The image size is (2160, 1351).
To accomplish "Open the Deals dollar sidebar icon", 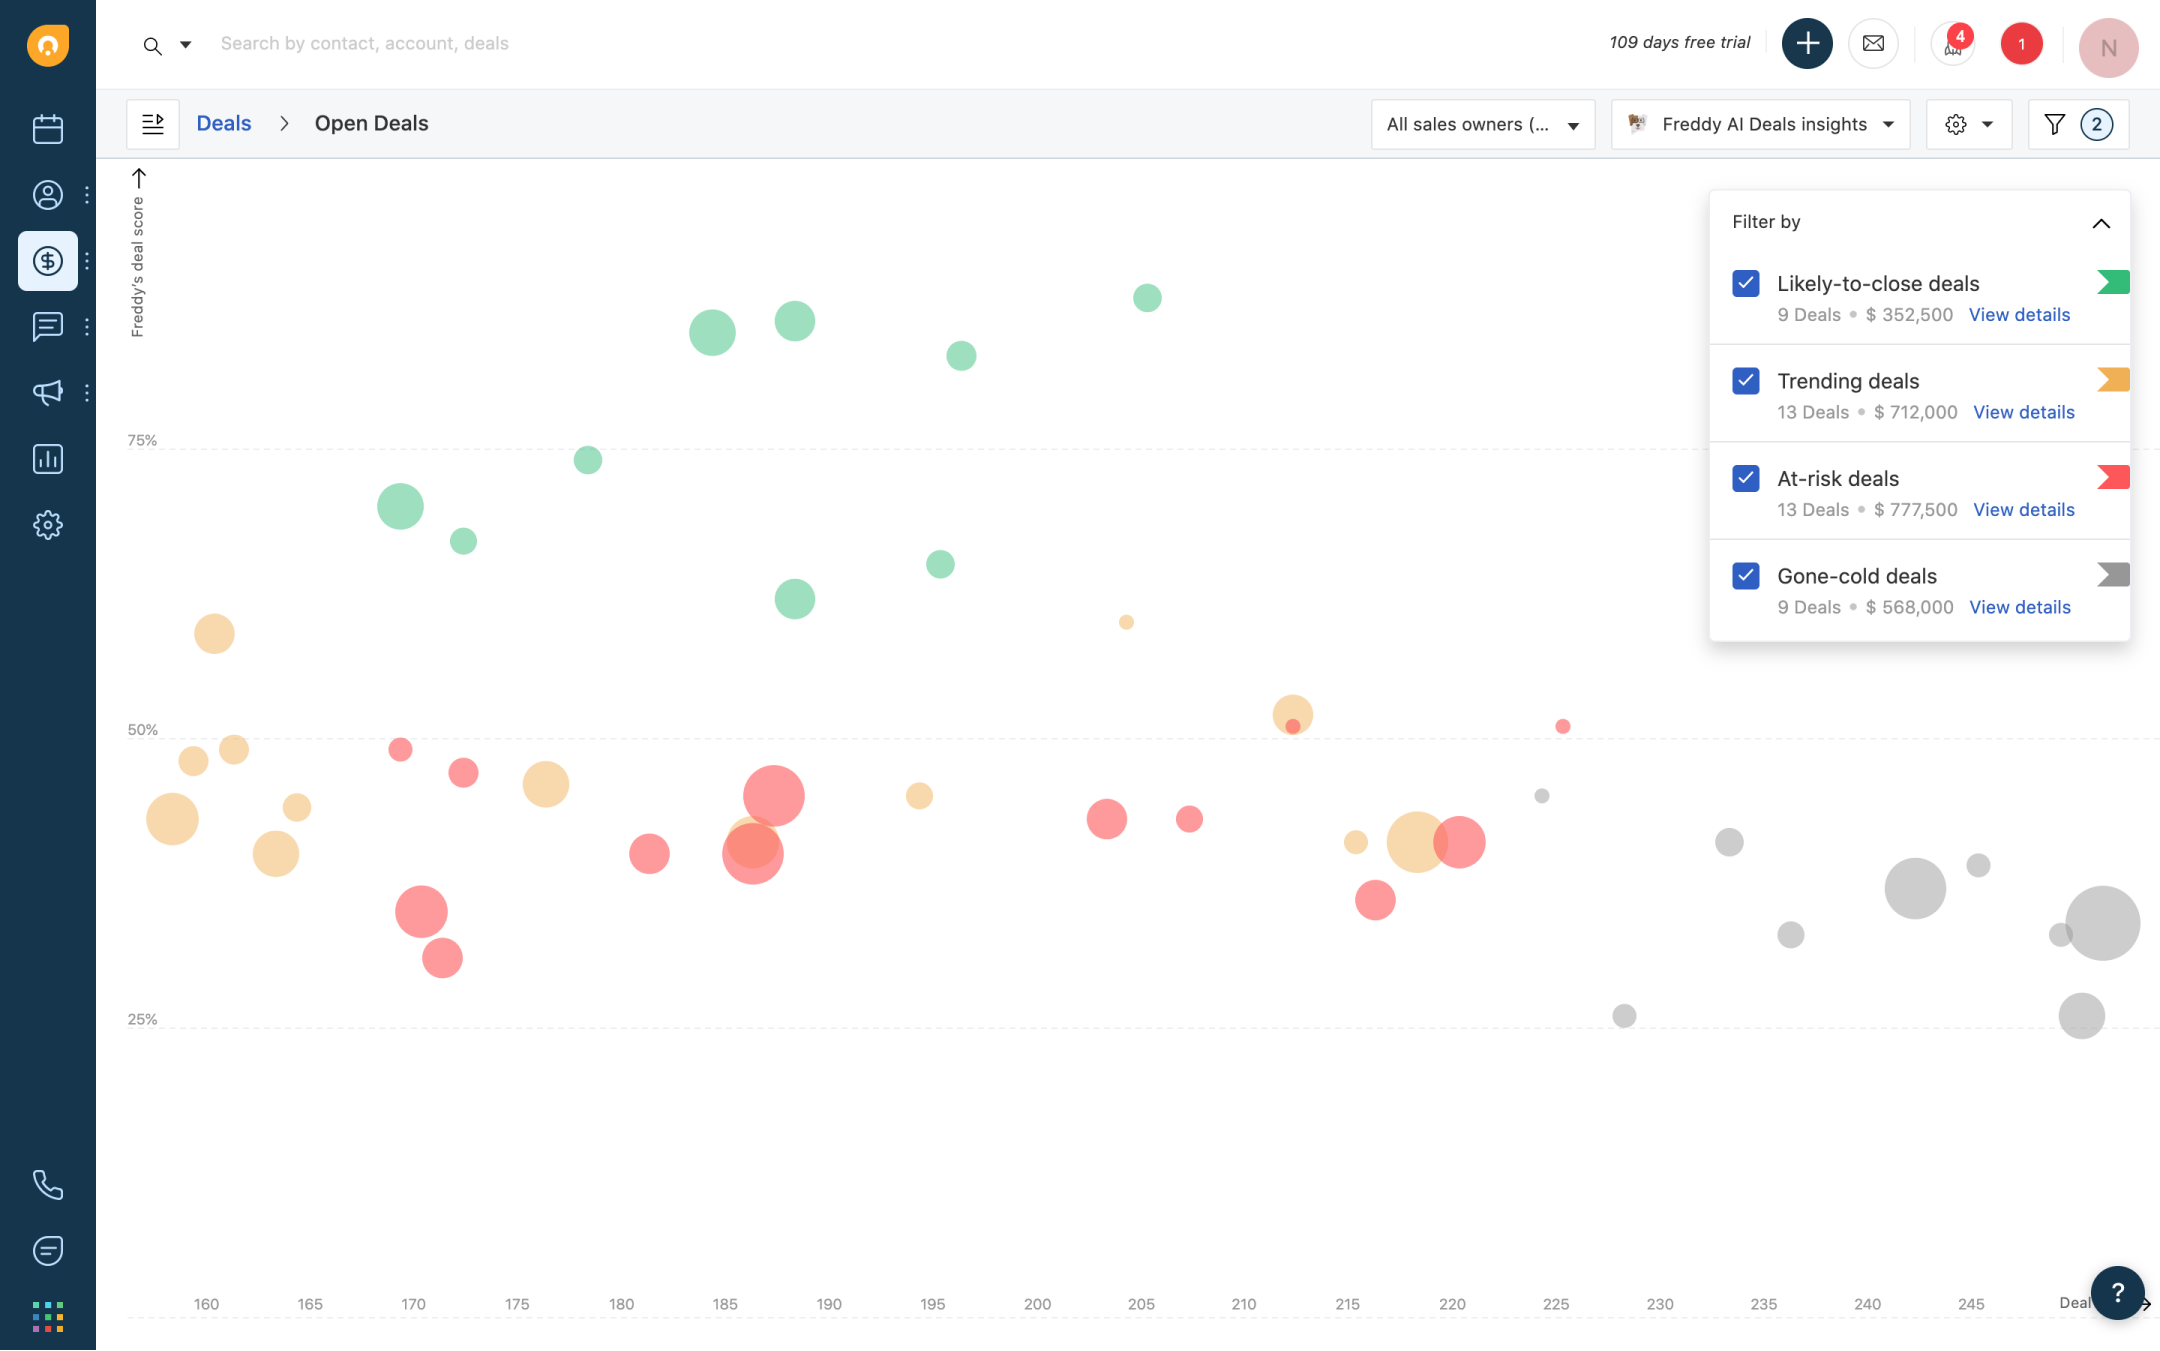I will tap(48, 261).
